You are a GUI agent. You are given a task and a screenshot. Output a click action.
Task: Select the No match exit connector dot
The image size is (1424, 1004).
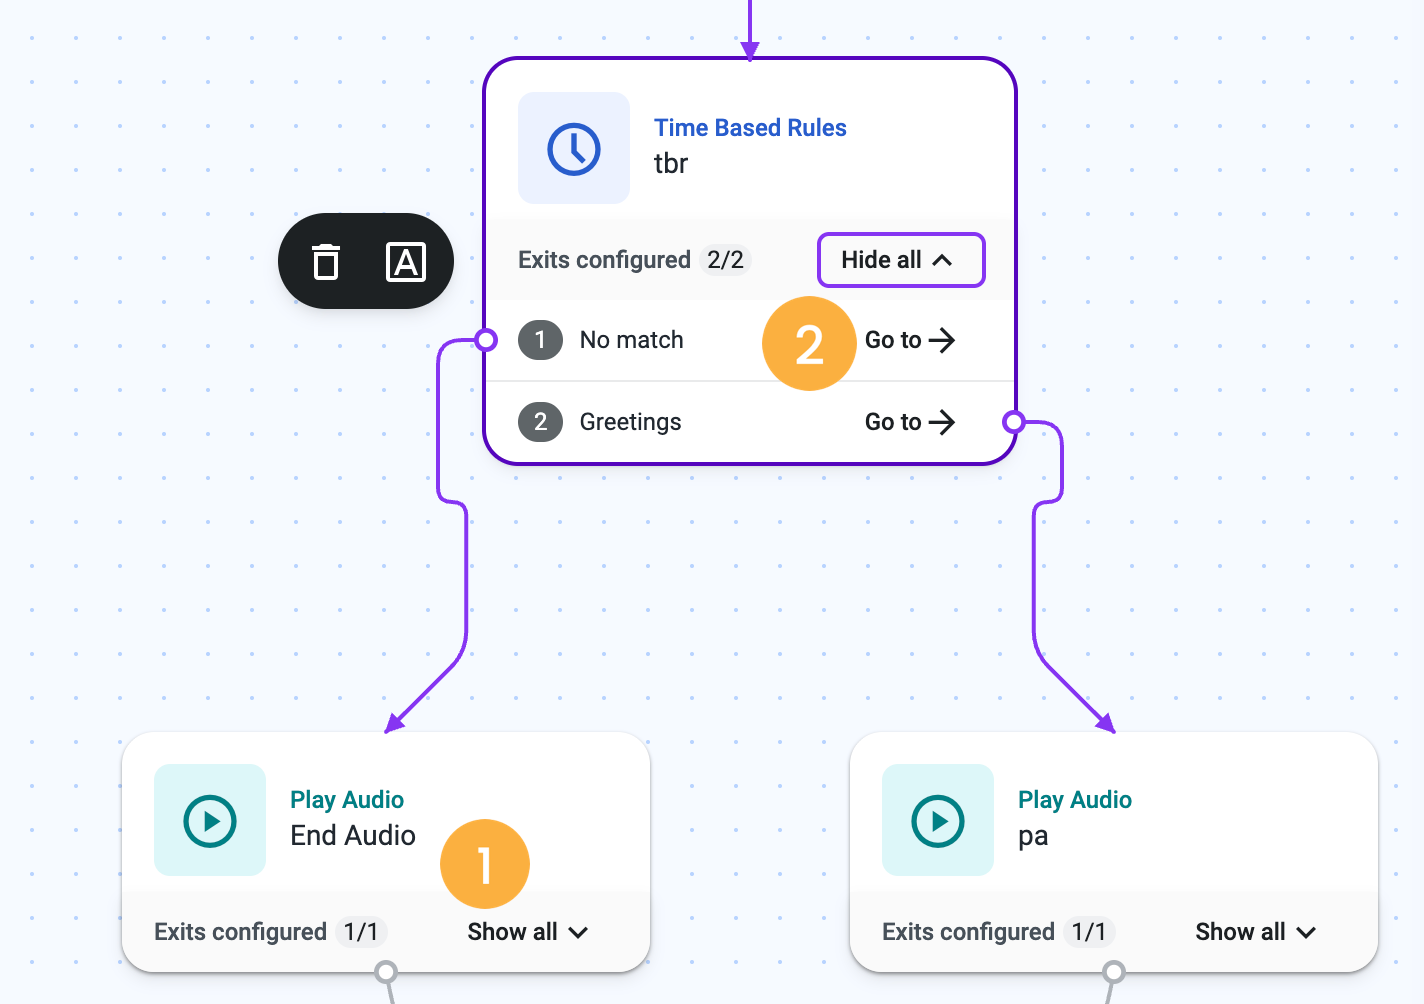click(x=486, y=340)
